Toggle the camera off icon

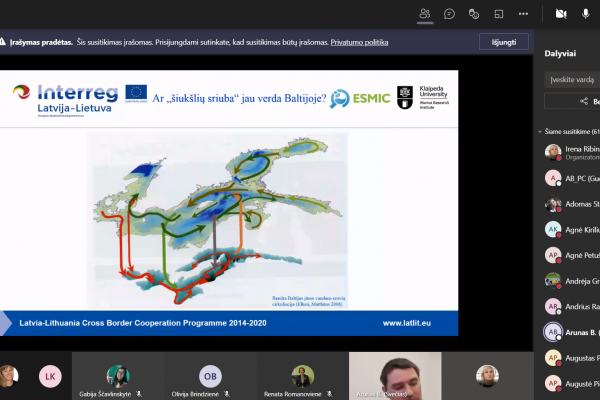[561, 14]
